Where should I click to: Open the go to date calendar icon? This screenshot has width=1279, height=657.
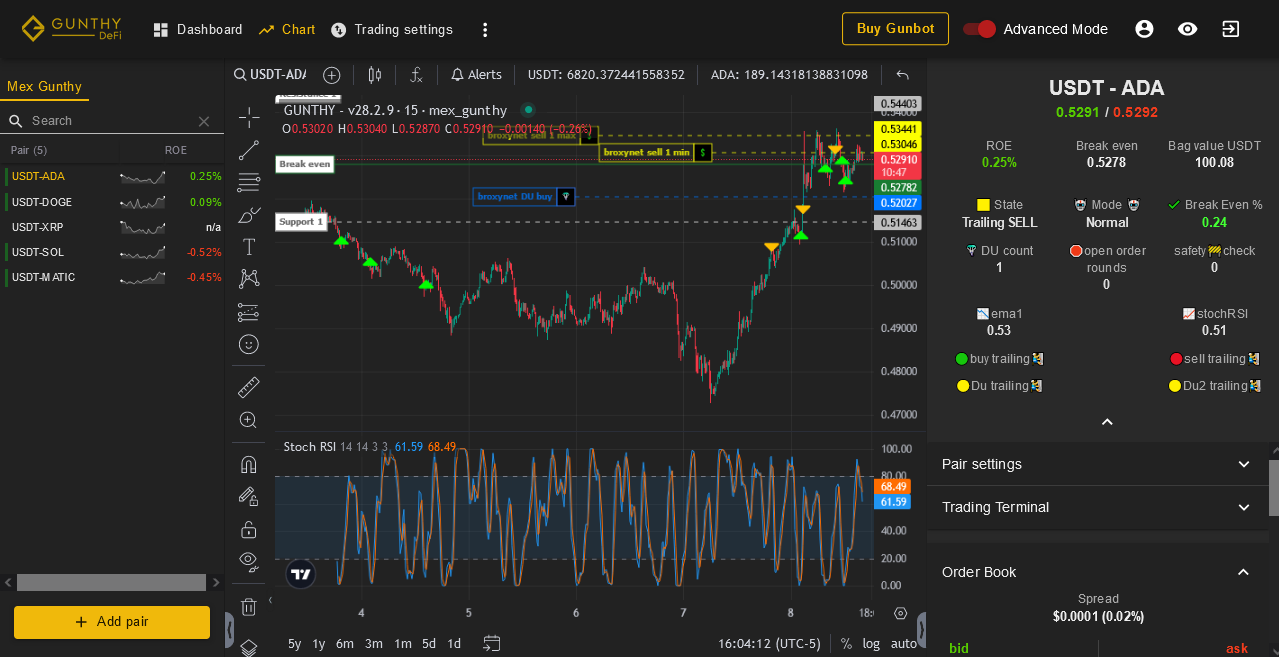click(492, 643)
